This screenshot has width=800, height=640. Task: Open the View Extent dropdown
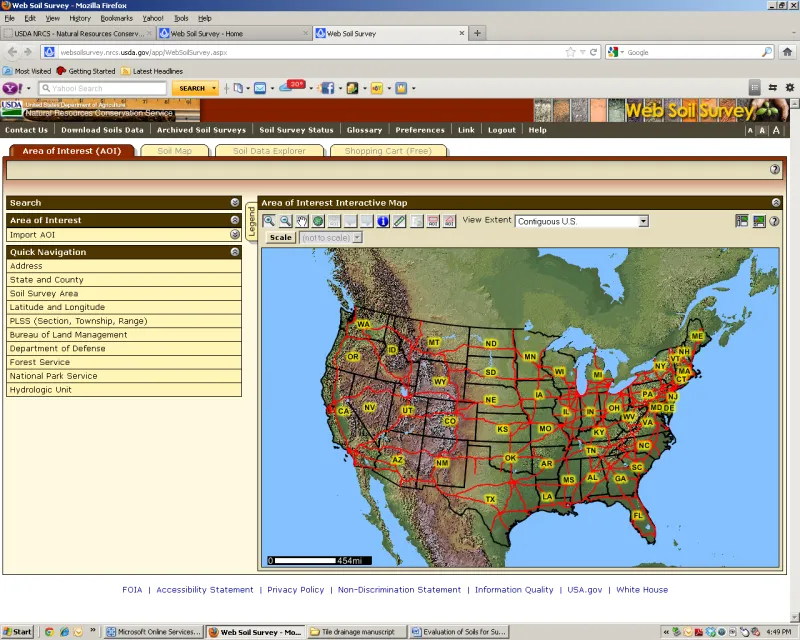click(x=643, y=221)
